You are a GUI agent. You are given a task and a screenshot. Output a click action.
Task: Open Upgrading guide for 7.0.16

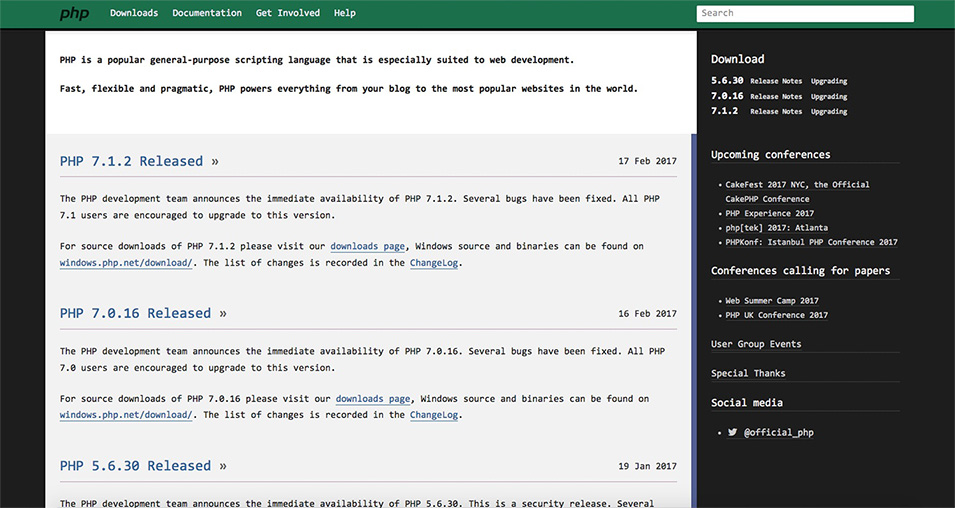(829, 96)
